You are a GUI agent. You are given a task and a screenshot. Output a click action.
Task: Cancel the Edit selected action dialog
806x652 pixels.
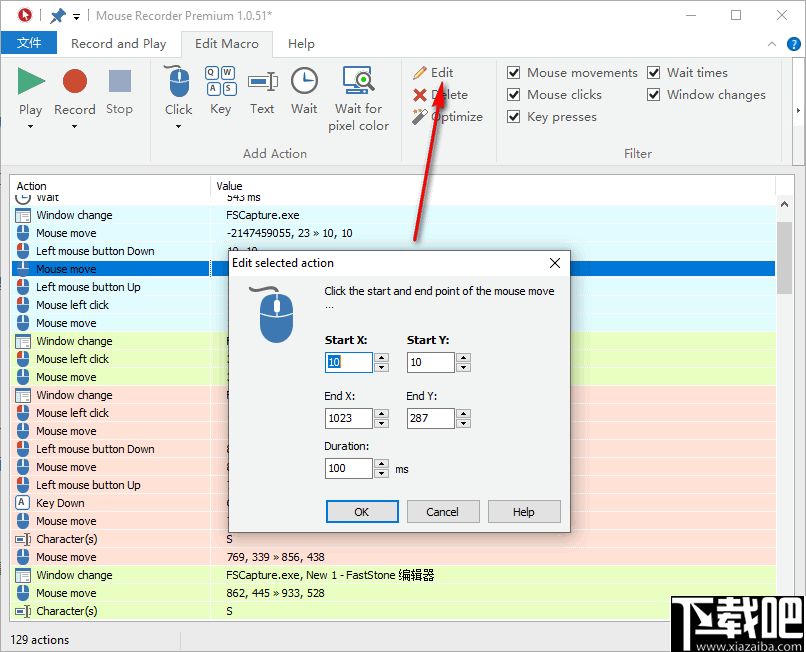[x=443, y=511]
